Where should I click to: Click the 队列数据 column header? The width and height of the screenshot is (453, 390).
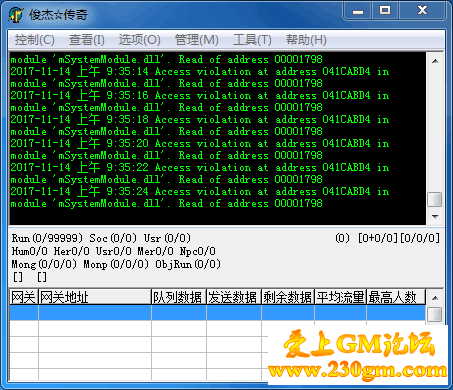179,297
